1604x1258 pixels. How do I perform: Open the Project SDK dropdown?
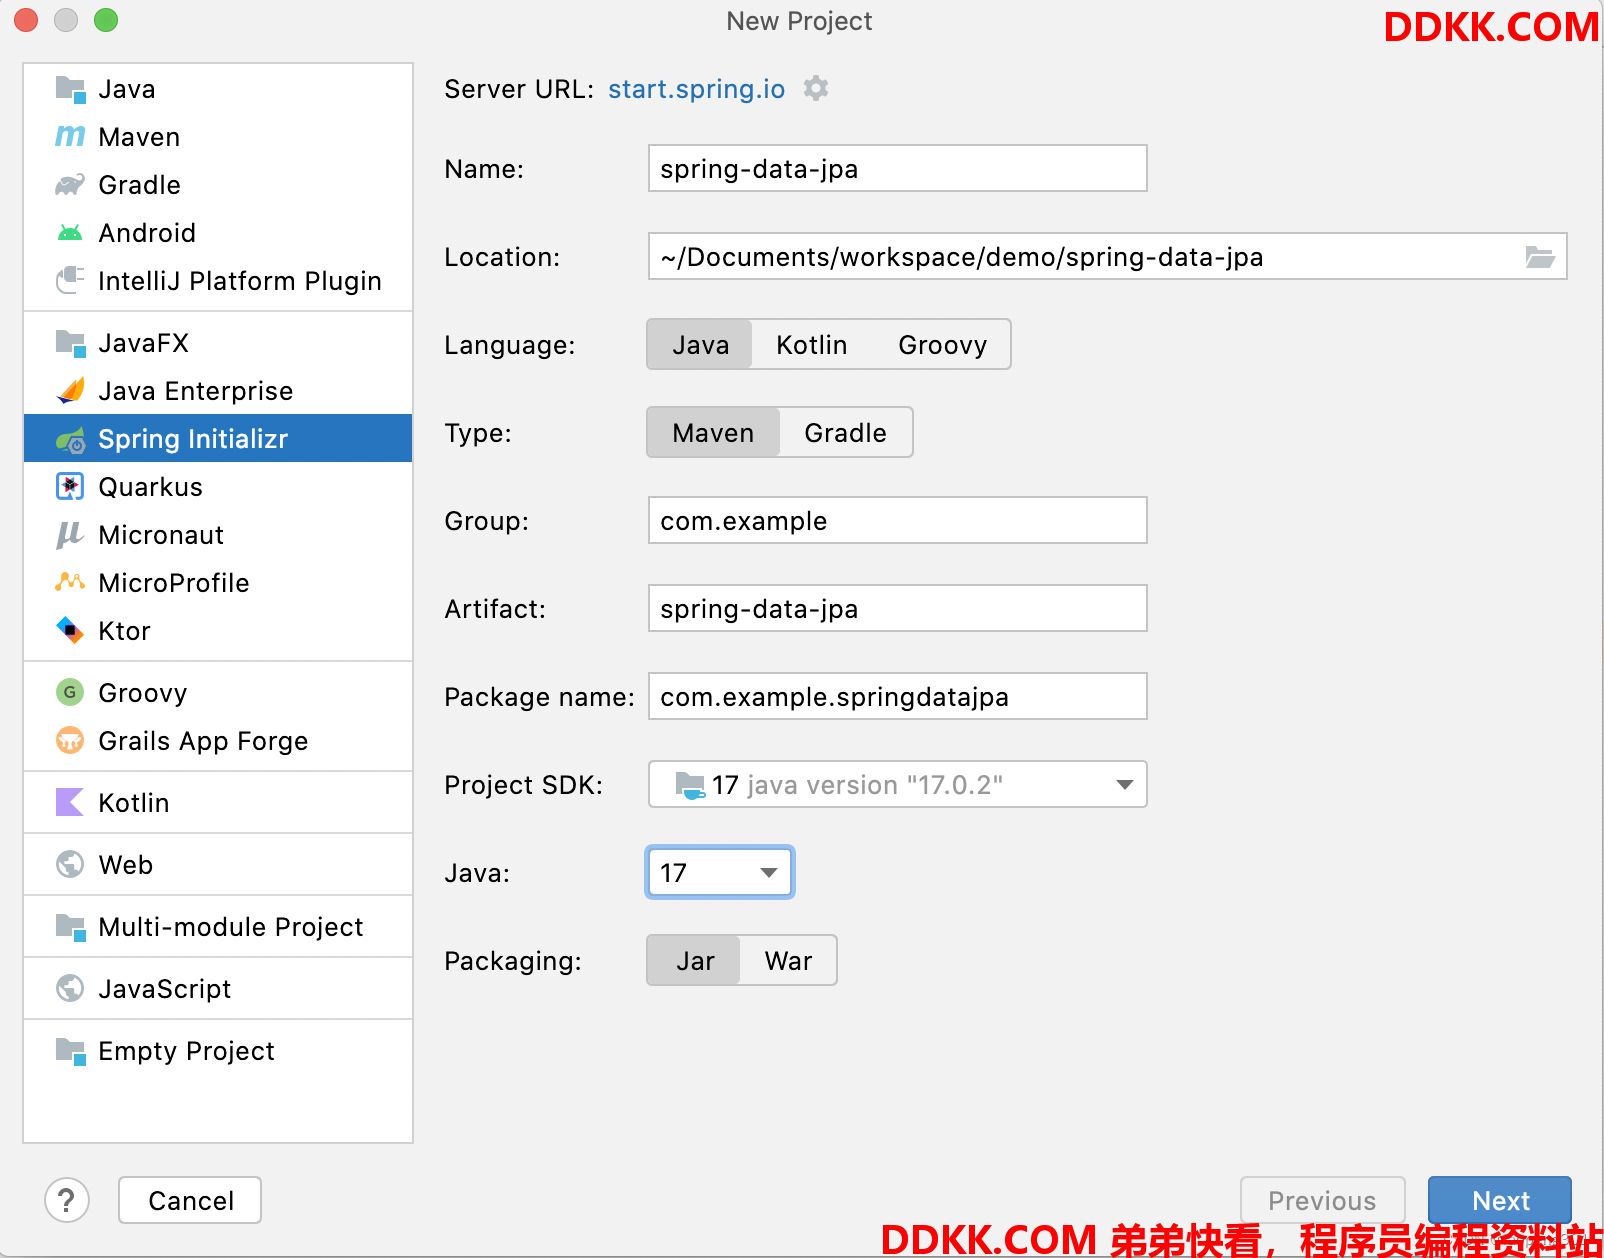pyautogui.click(x=897, y=784)
